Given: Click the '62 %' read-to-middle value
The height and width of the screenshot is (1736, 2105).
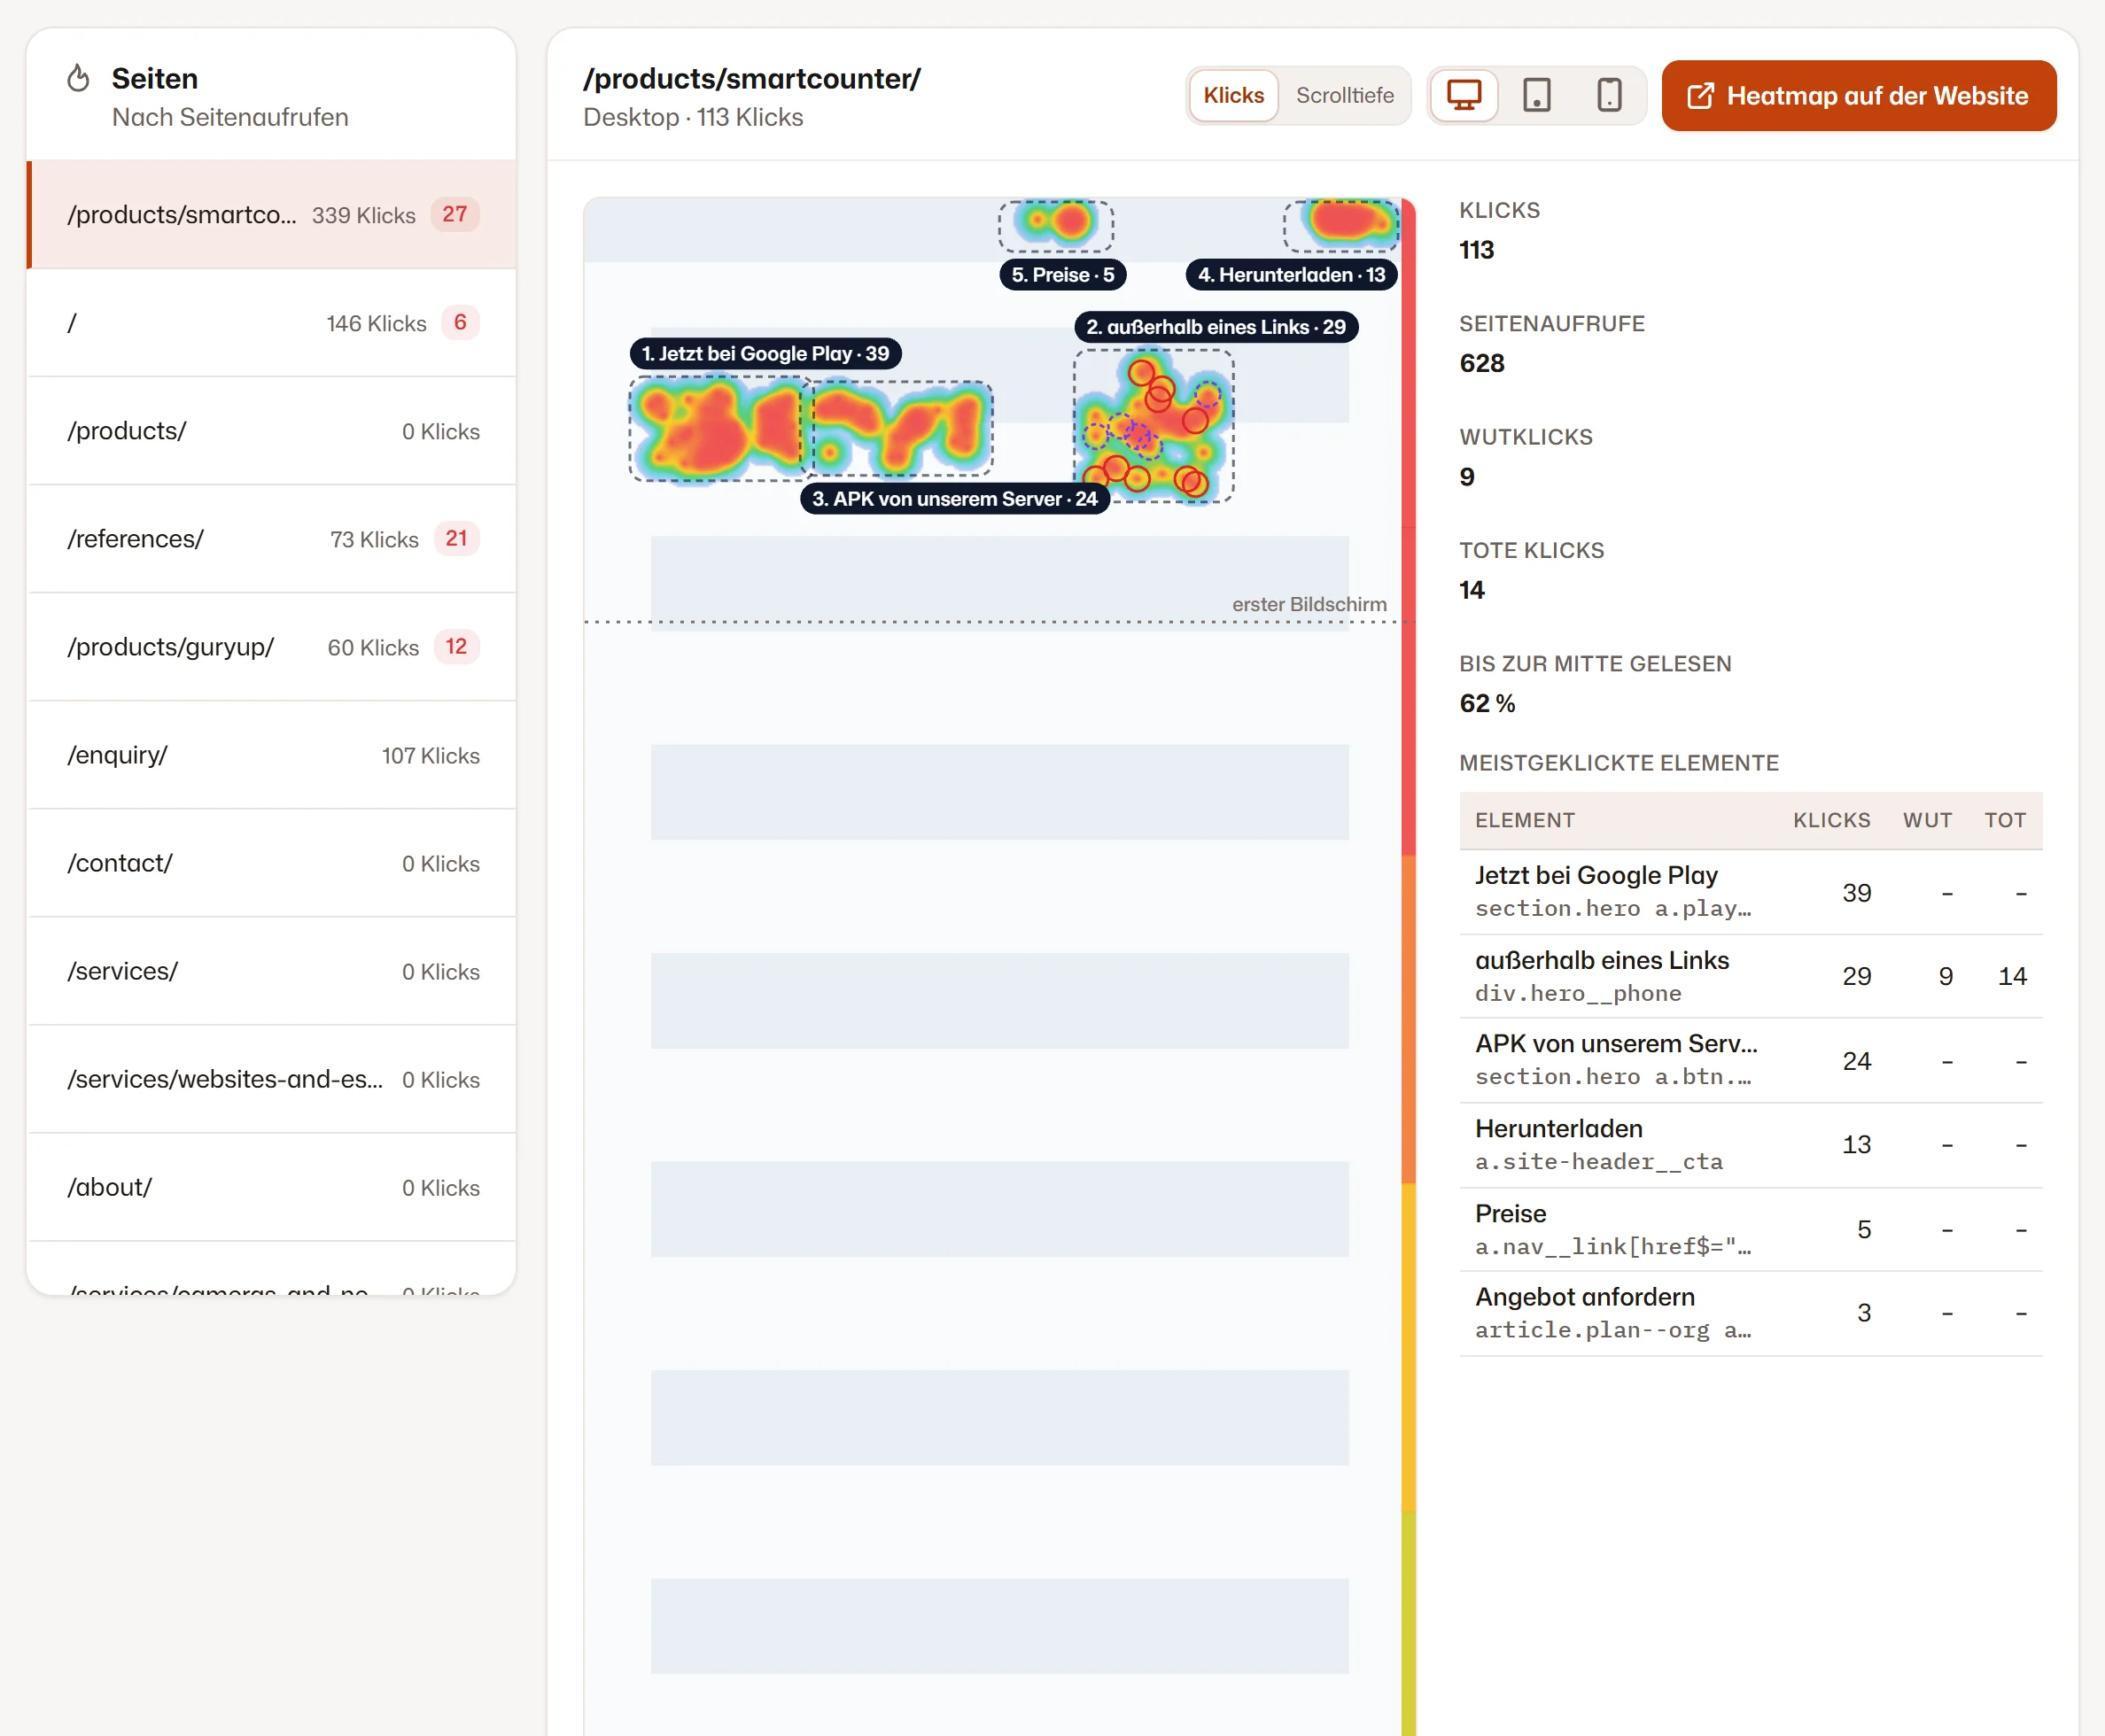Looking at the screenshot, I should 1487,704.
